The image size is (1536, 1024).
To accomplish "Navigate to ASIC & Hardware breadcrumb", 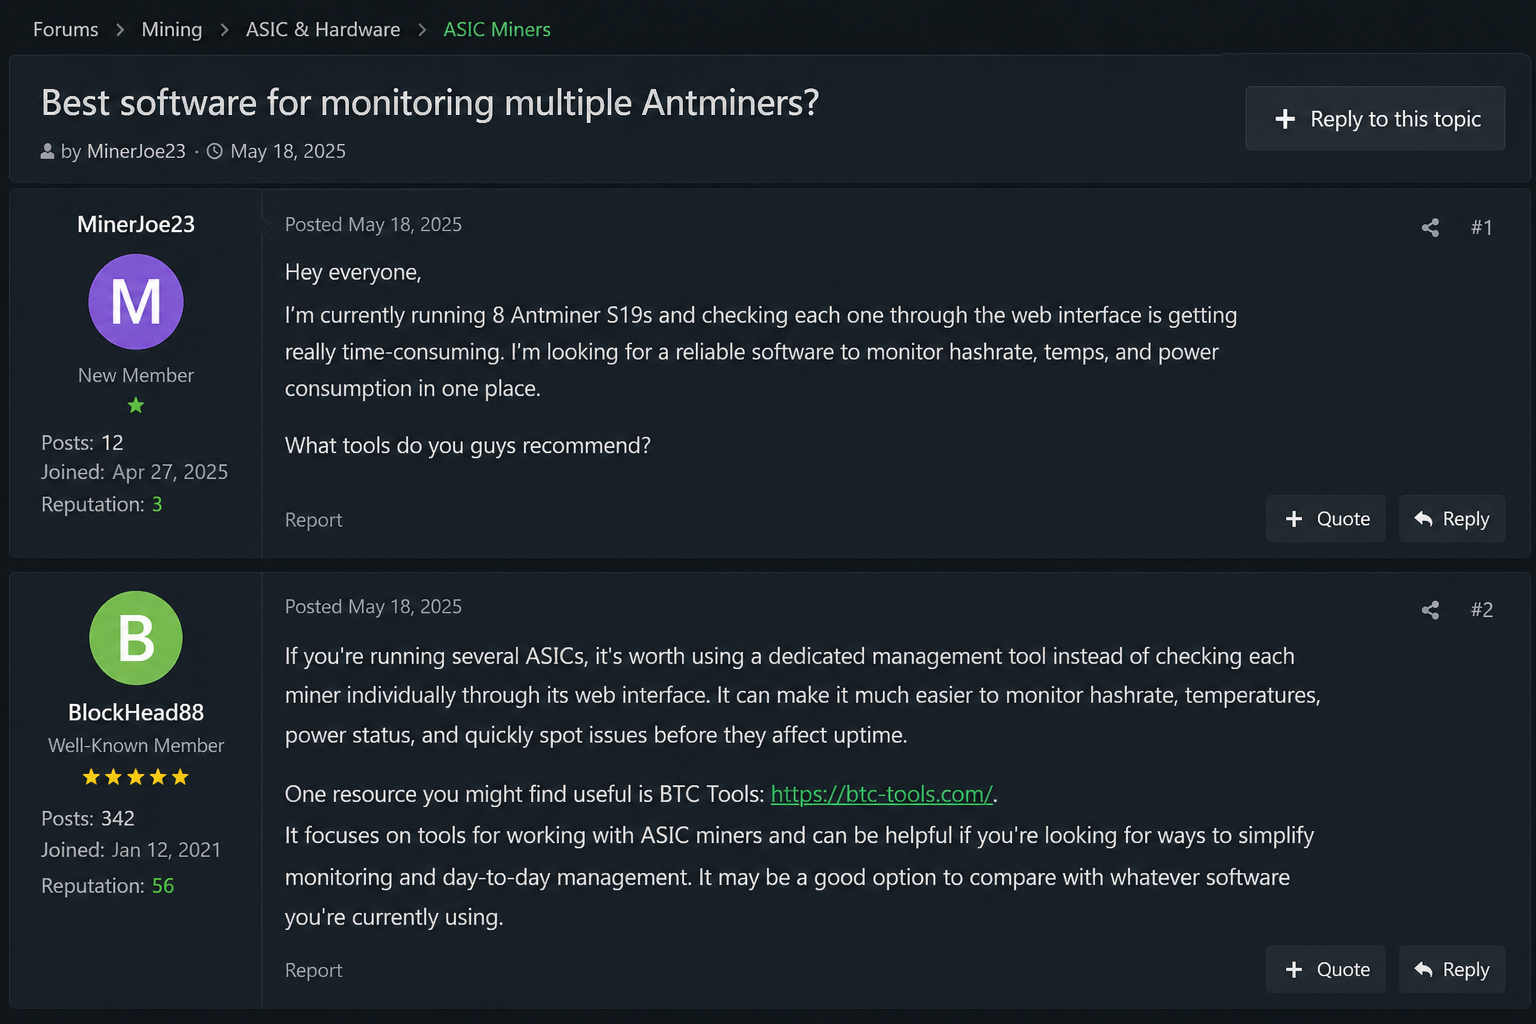I will (x=323, y=30).
